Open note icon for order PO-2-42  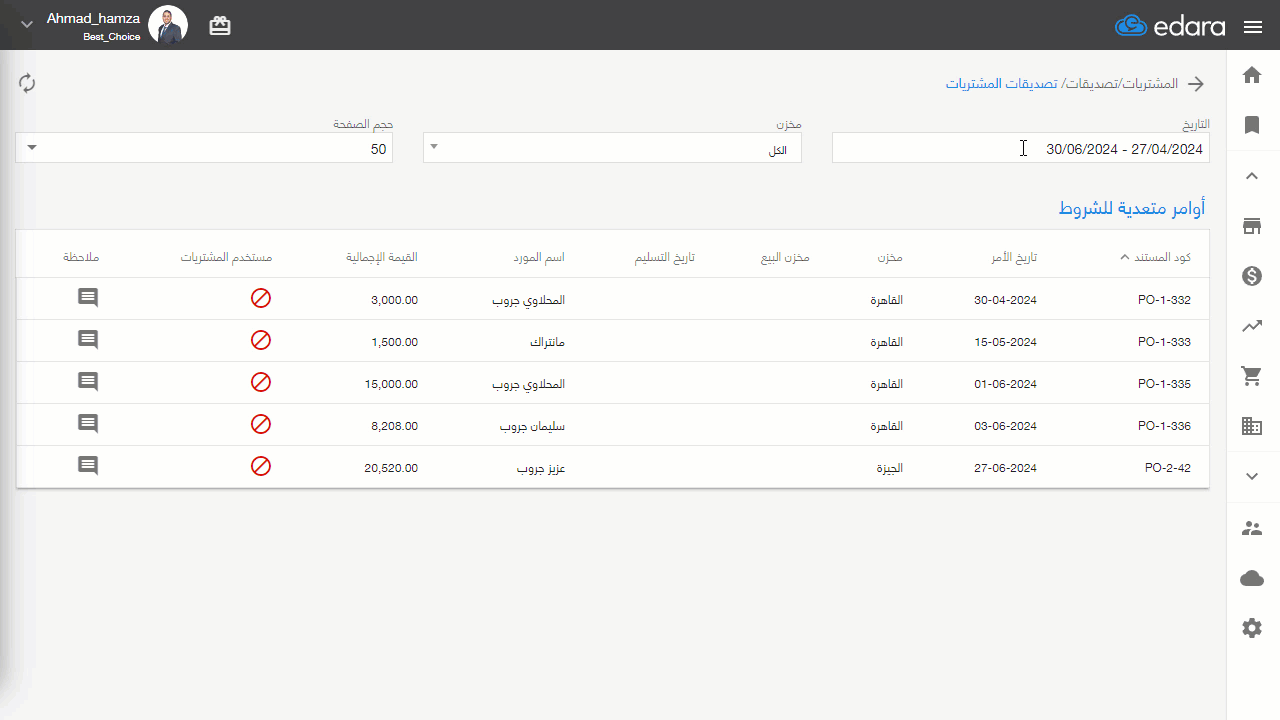88,466
